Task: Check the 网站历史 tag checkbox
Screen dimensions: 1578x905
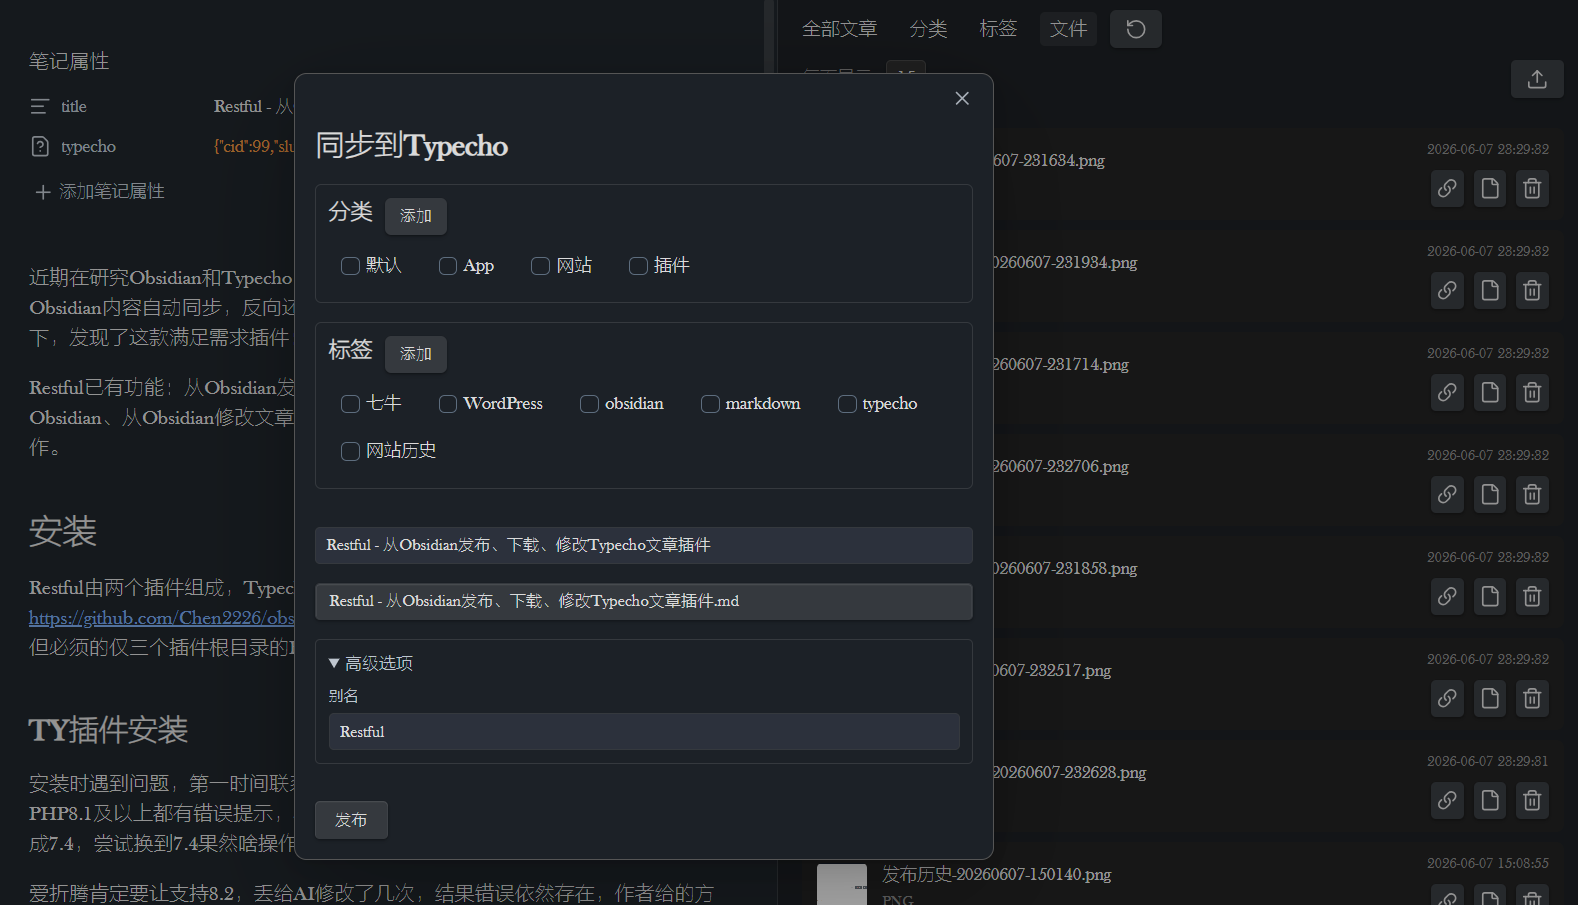Action: (350, 452)
